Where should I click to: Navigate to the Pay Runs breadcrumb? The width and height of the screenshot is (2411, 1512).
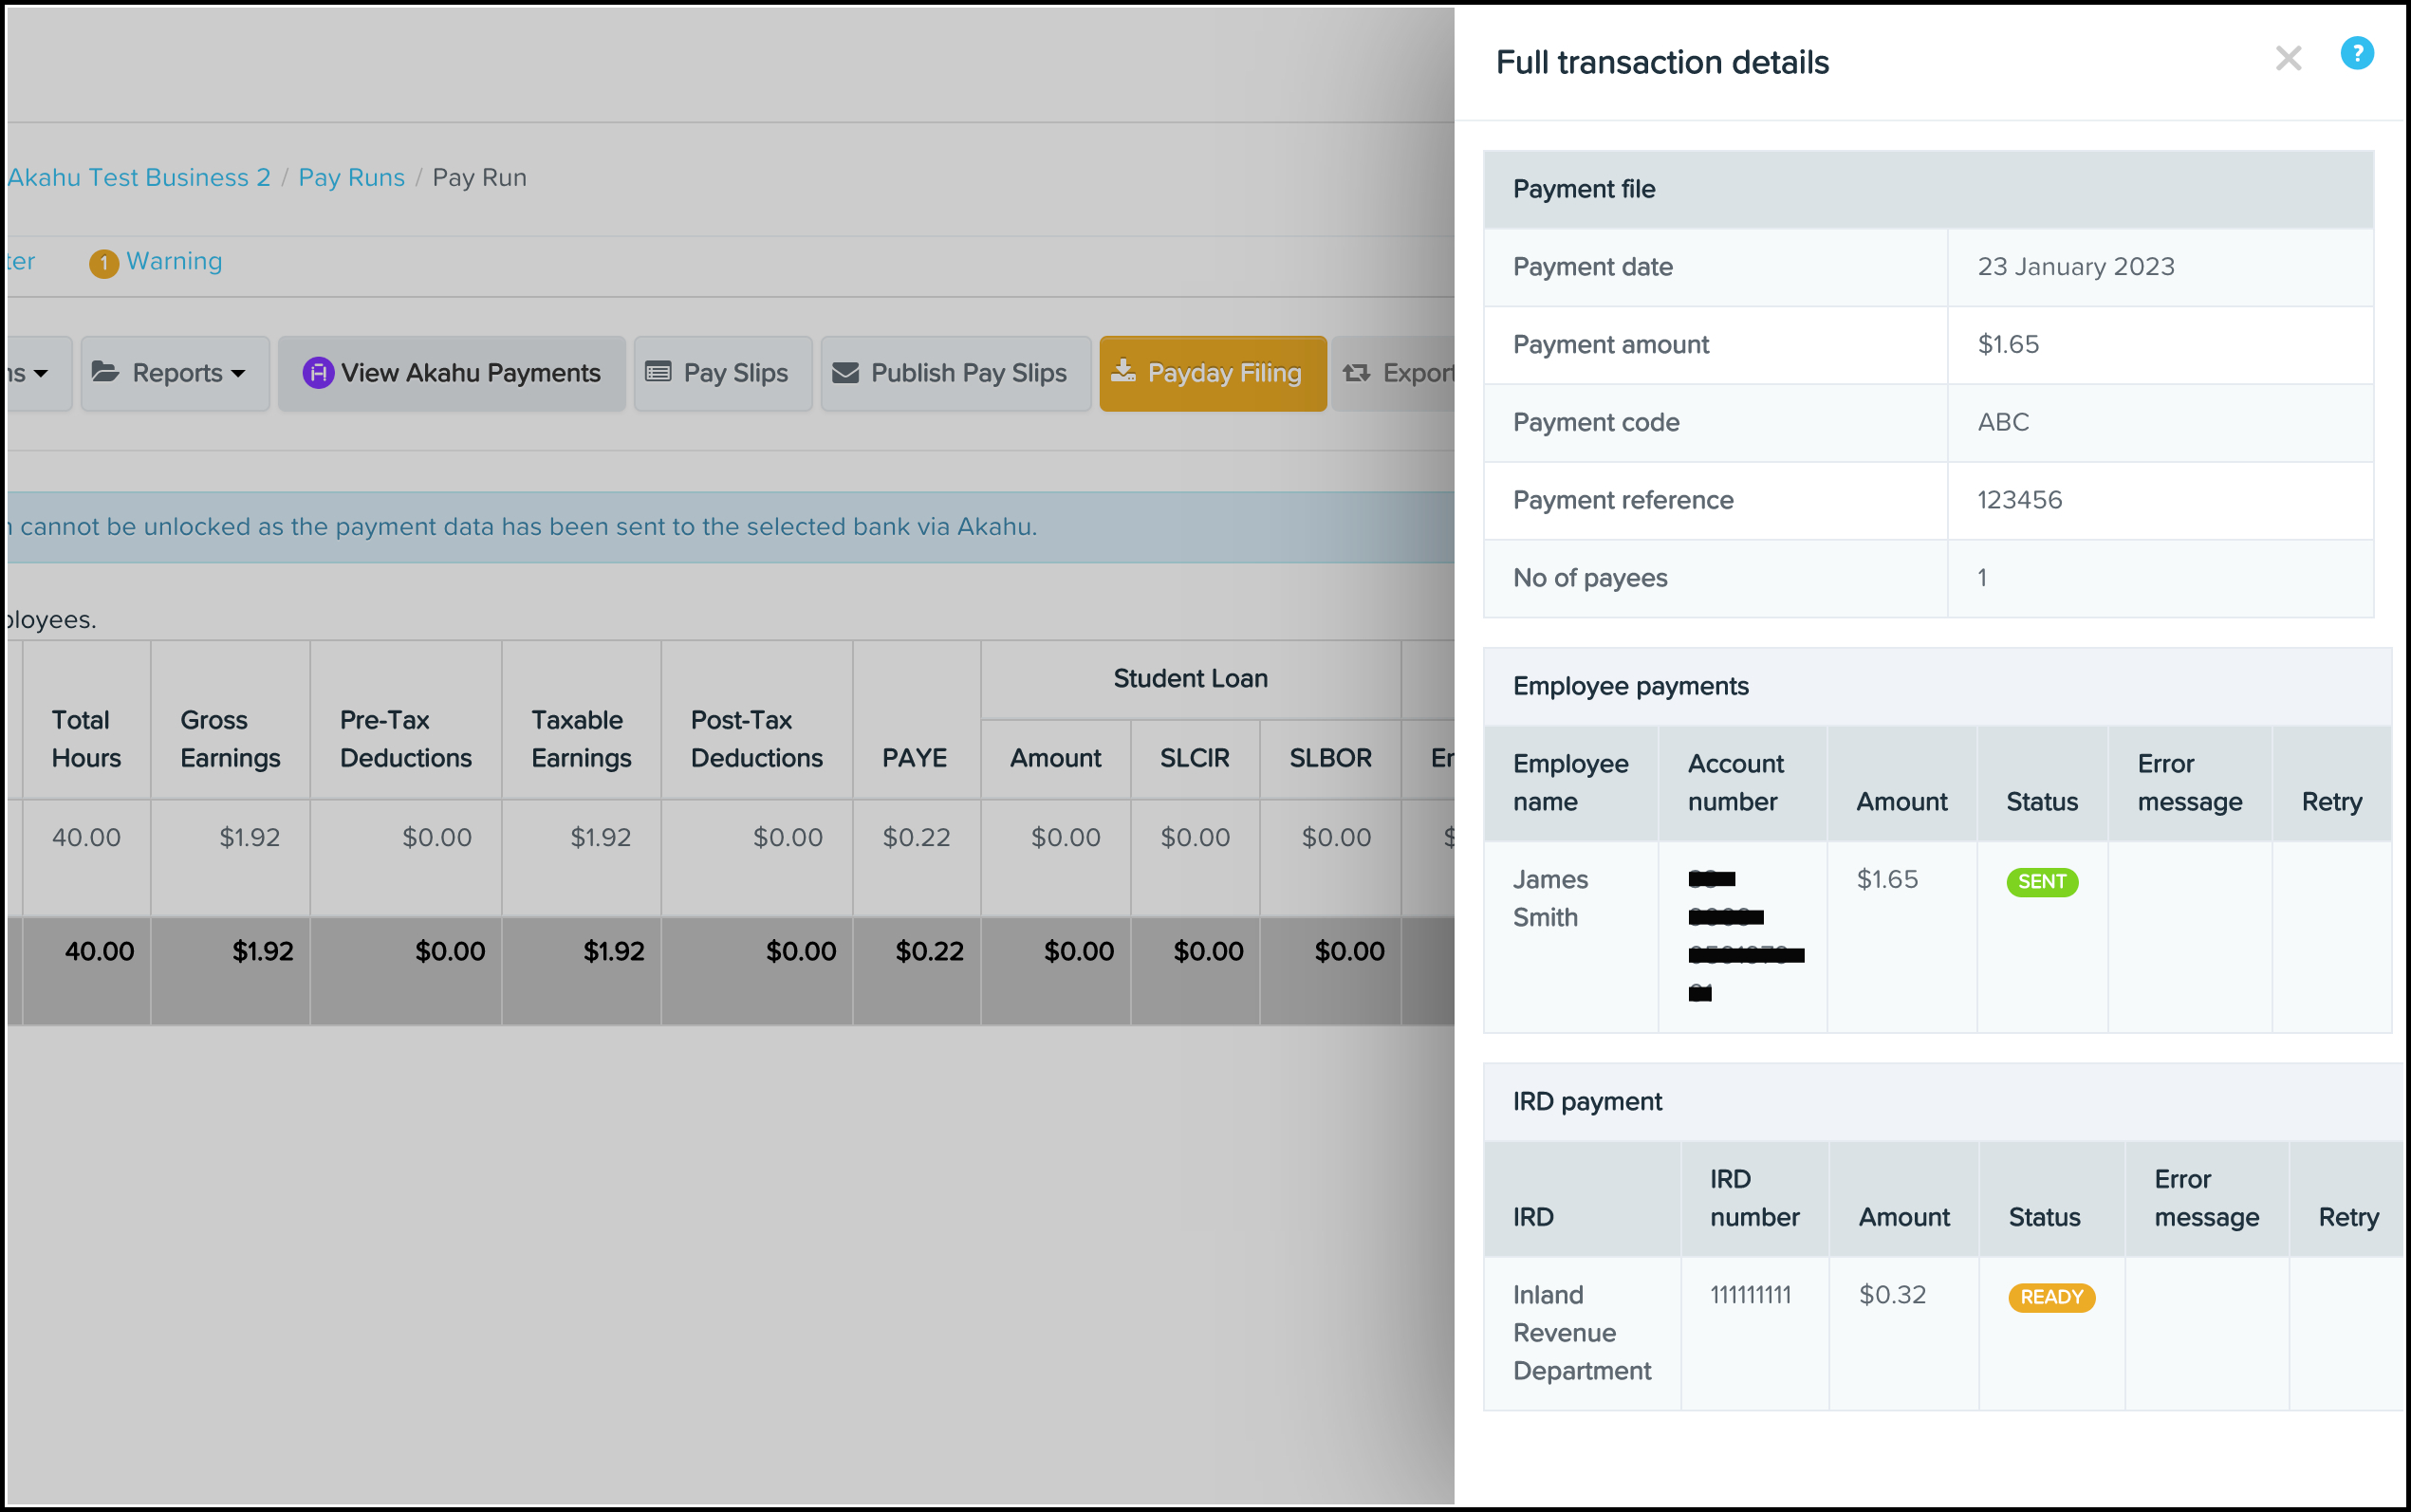tap(351, 177)
